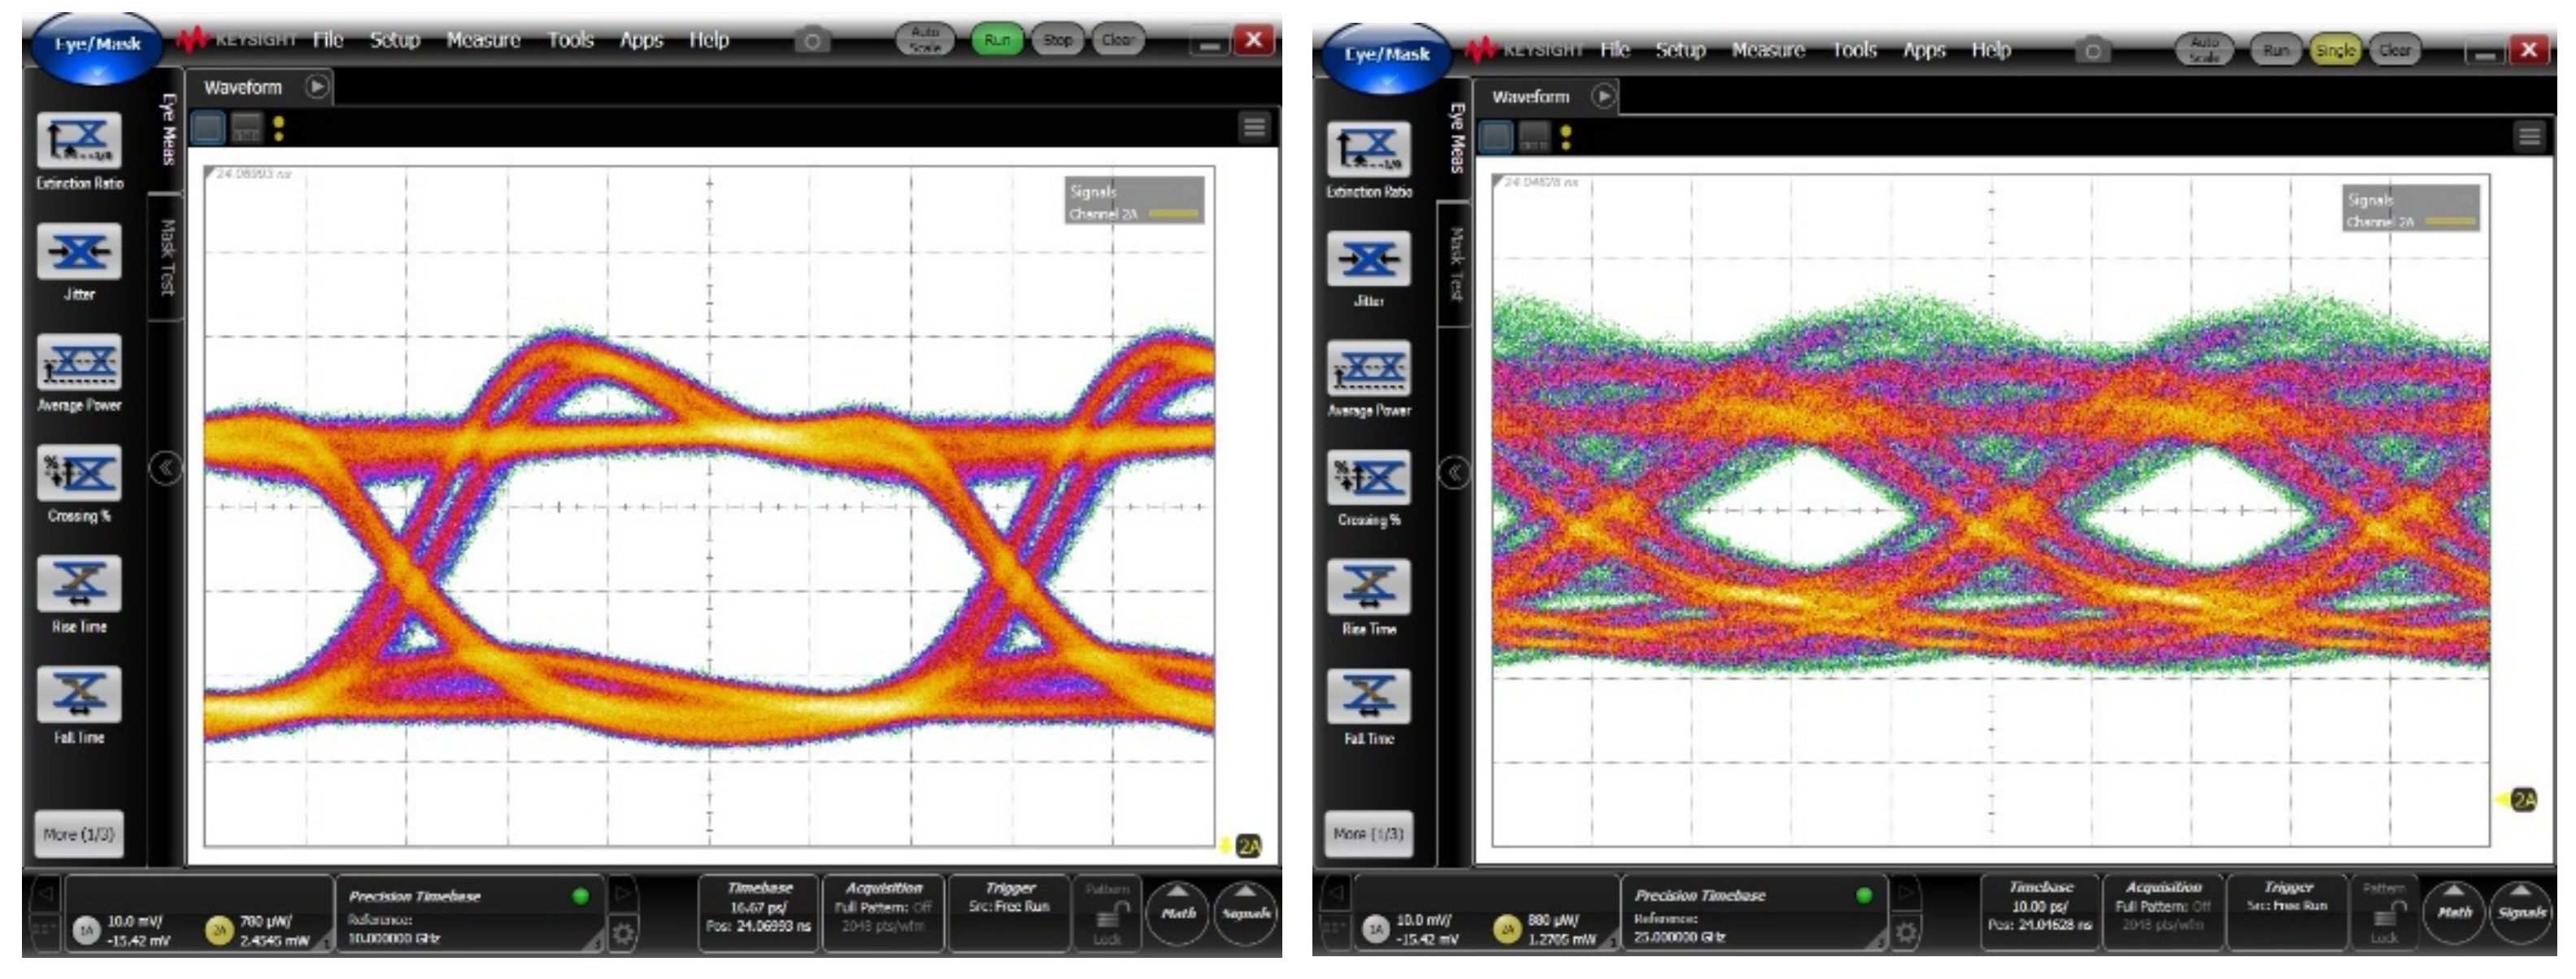Viewport: 2576px width, 979px height.
Task: Select Average Power measurement in left window
Action: 79,363
